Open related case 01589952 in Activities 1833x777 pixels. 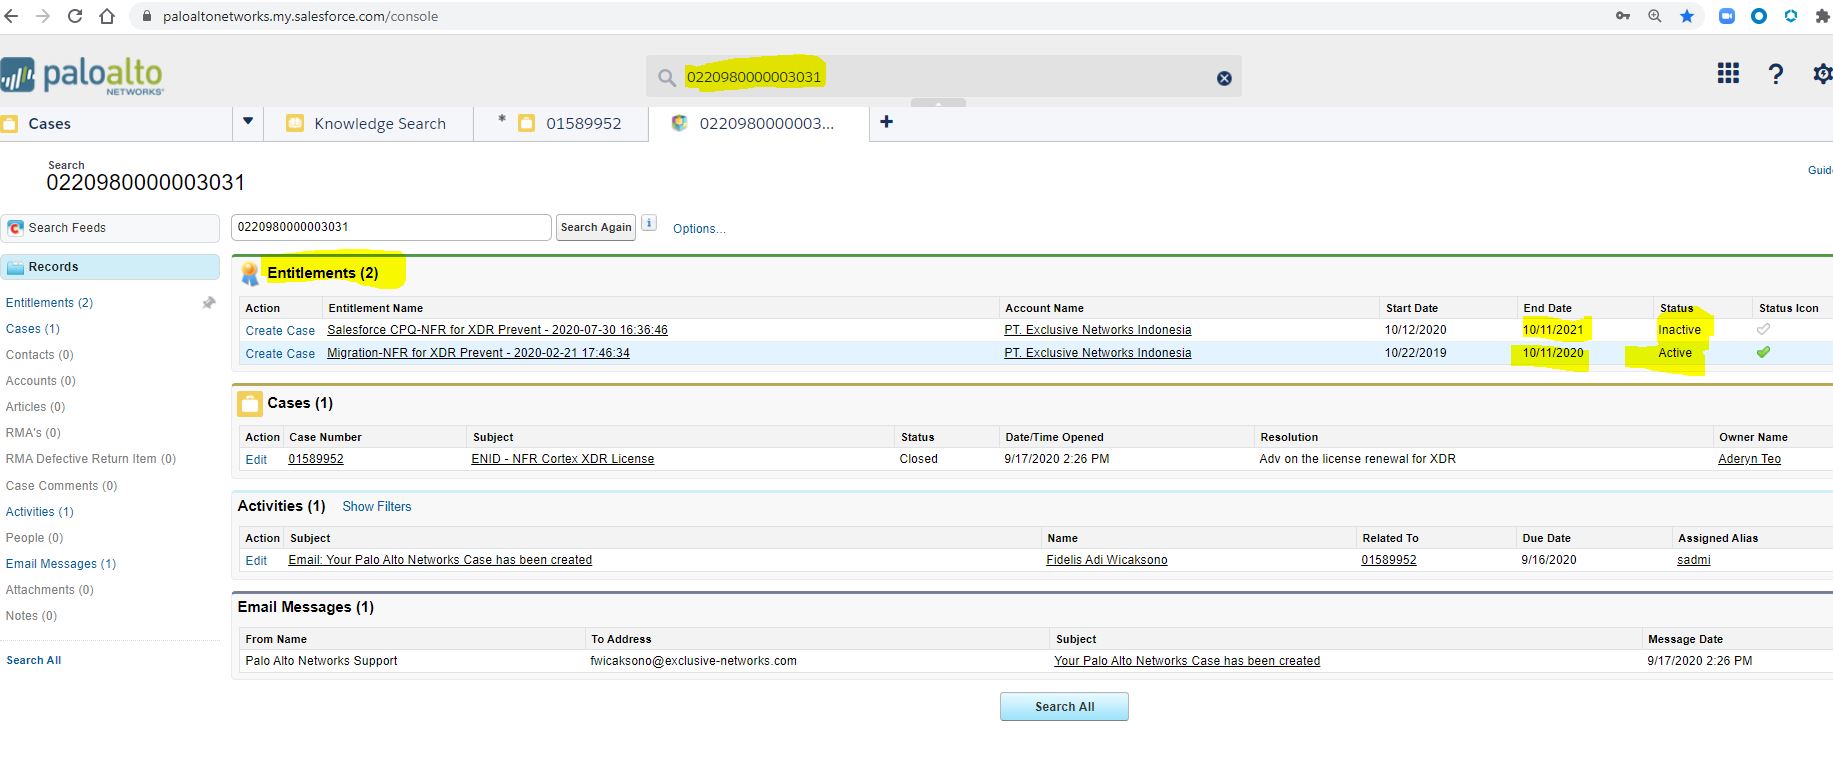(1389, 560)
